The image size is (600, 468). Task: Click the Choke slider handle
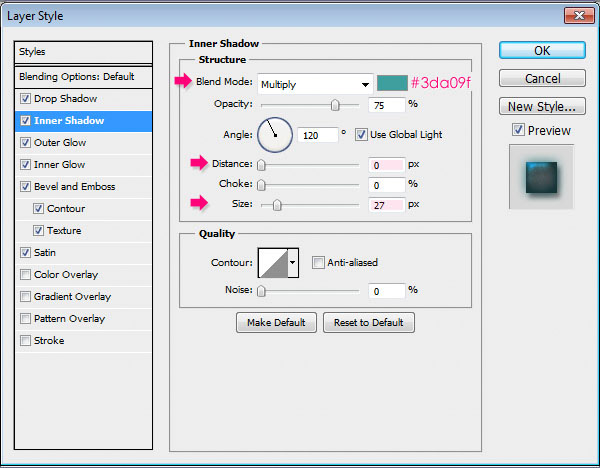pyautogui.click(x=261, y=185)
